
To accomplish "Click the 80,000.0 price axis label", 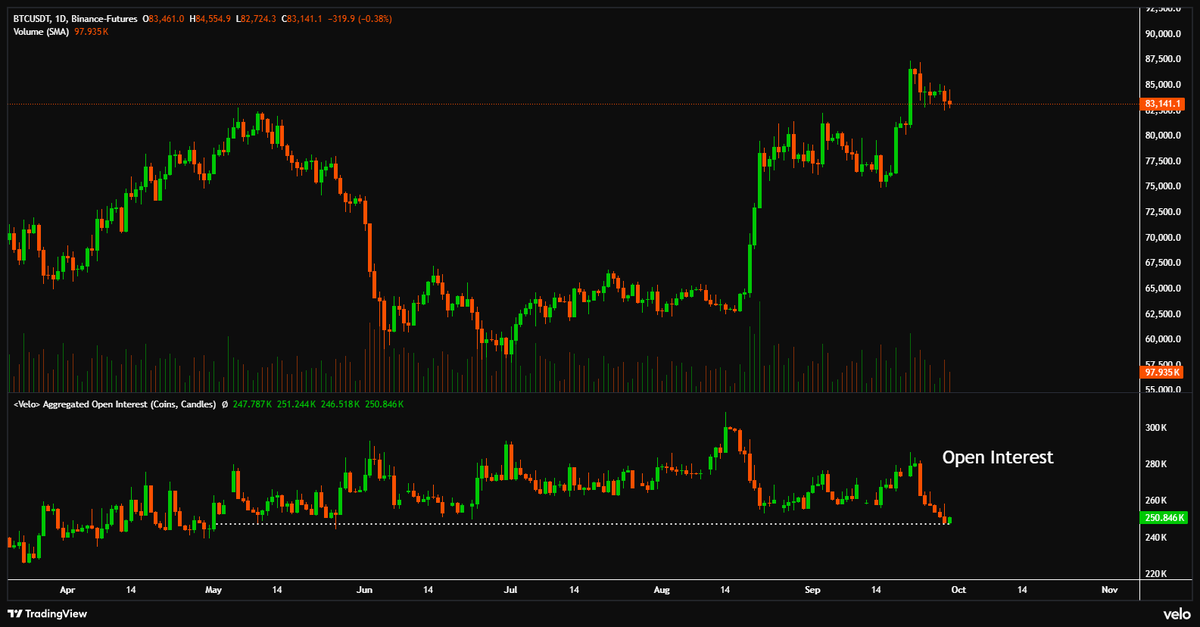I will (1164, 136).
